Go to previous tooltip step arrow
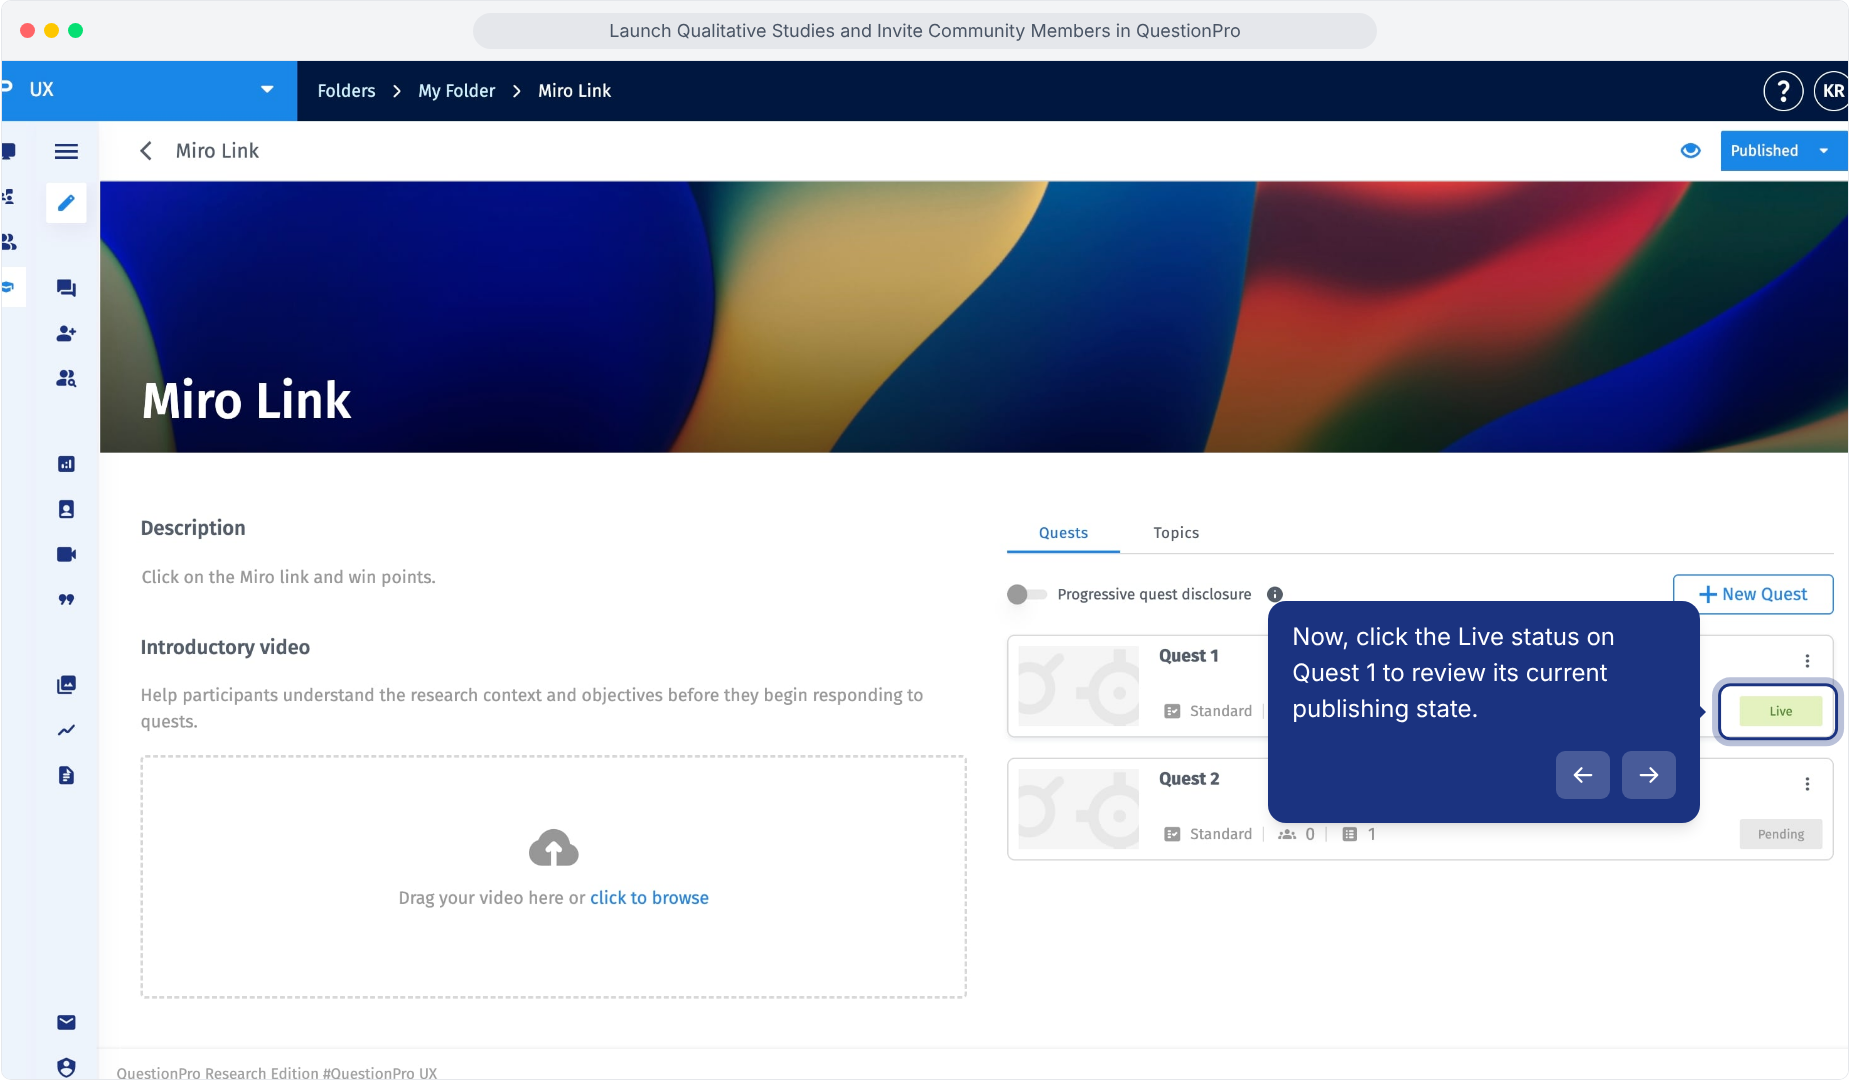The height and width of the screenshot is (1080, 1850). [1583, 775]
